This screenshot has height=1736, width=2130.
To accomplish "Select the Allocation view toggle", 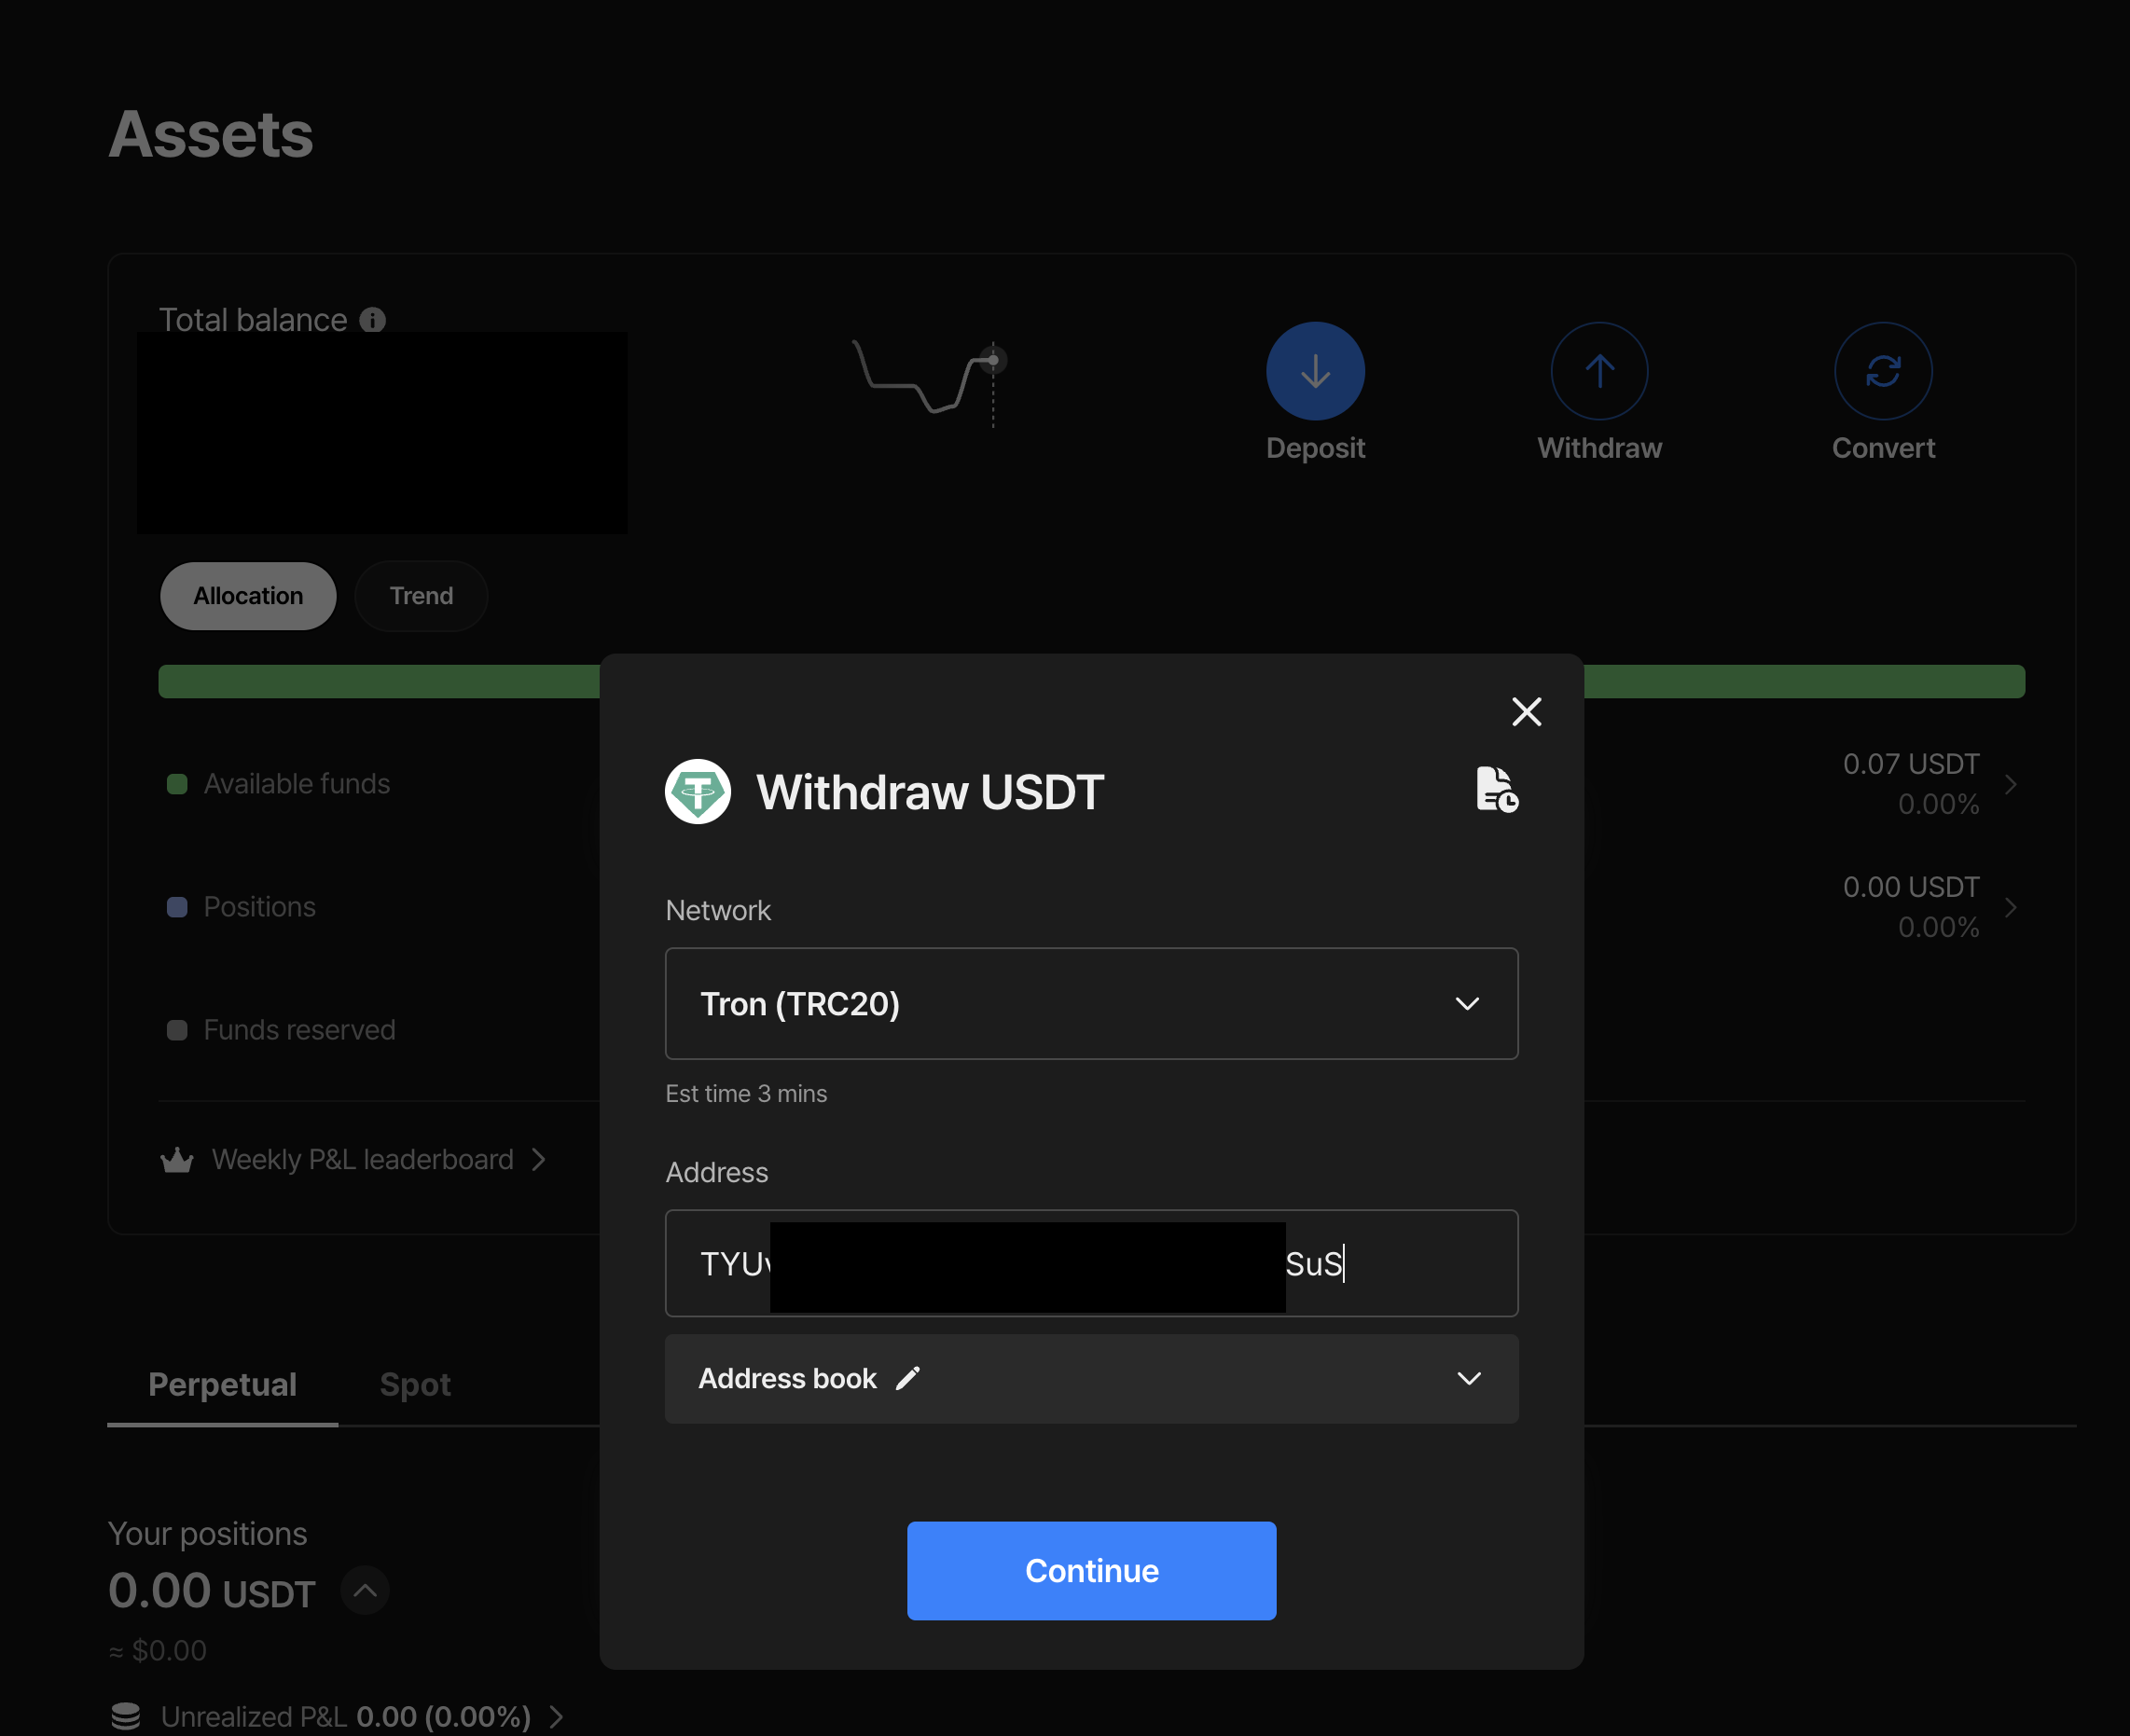I will coord(248,596).
